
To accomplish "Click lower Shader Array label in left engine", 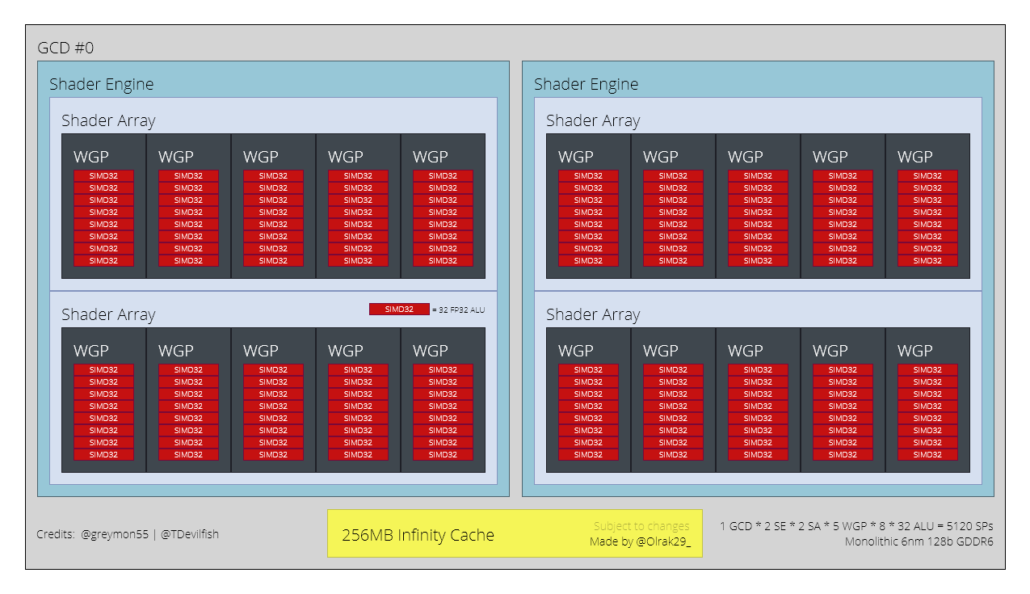I will click(x=108, y=315).
